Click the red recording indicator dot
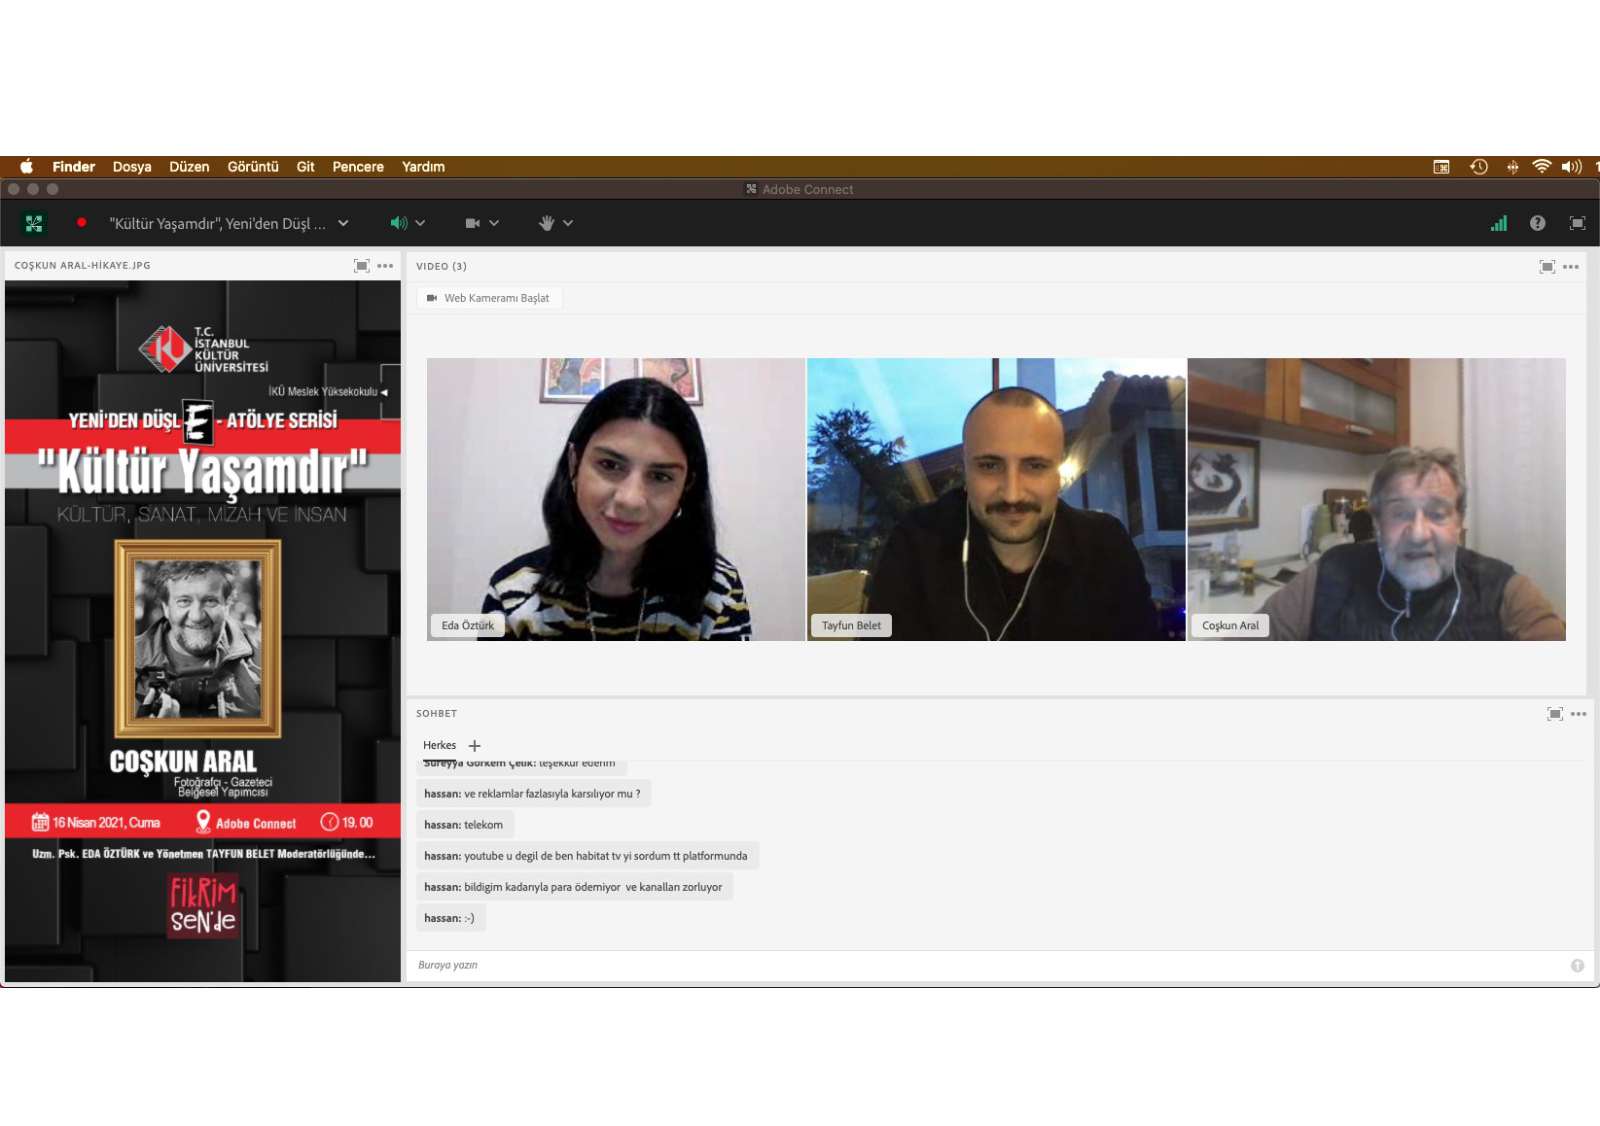 pos(82,223)
